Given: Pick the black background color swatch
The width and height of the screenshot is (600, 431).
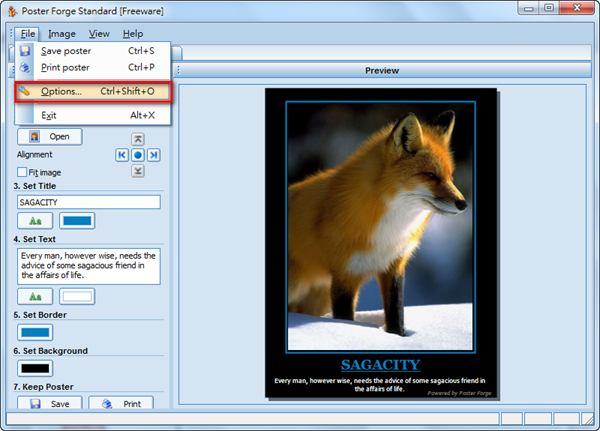Looking at the screenshot, I should coord(35,368).
